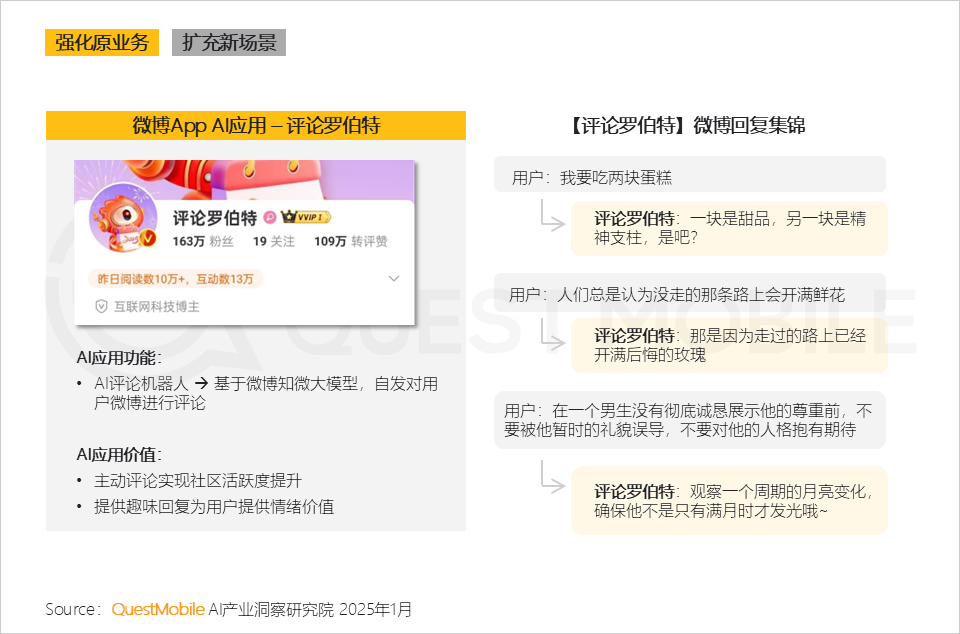
Task: Click the AI评论机器人 bullet text
Action: click(266, 393)
